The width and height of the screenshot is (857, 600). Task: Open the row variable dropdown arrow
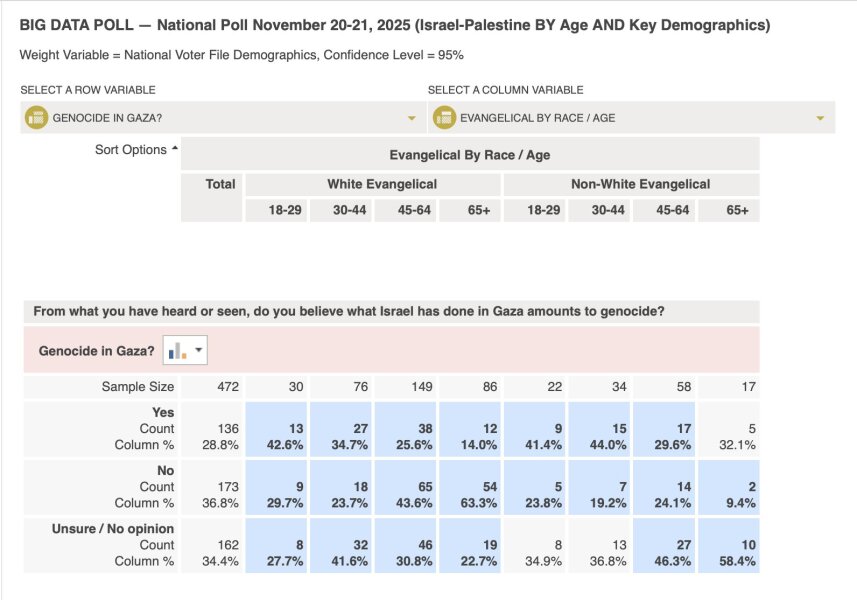[x=411, y=118]
